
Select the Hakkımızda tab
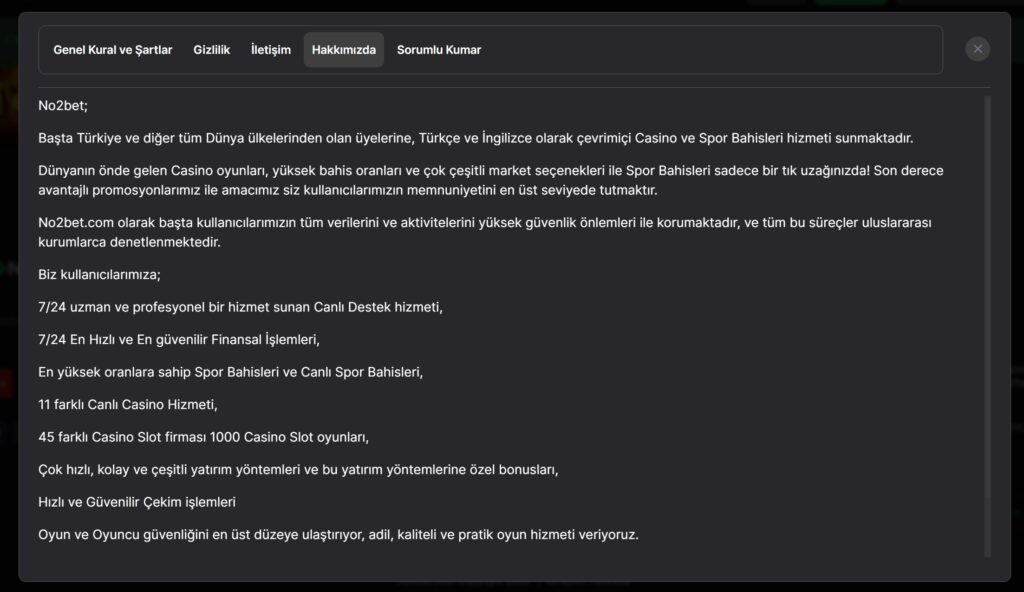pyautogui.click(x=344, y=50)
